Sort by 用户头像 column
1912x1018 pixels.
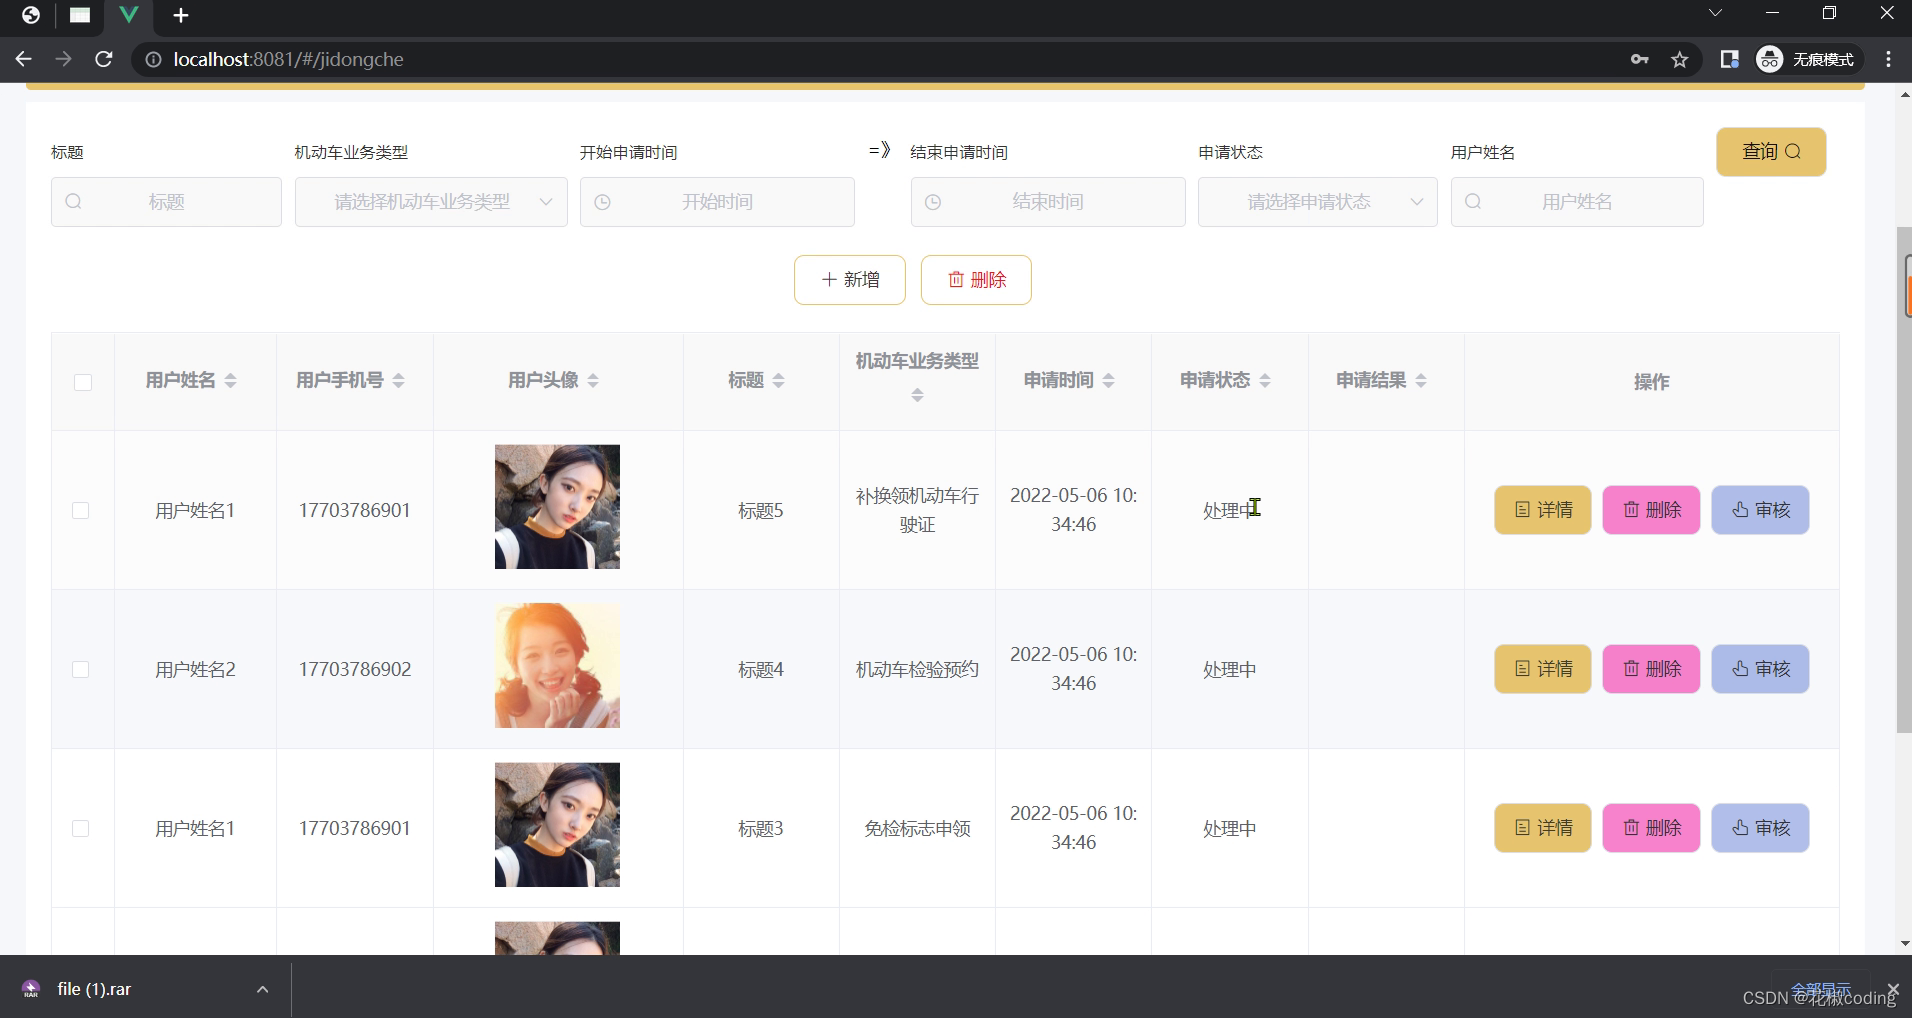tap(593, 380)
